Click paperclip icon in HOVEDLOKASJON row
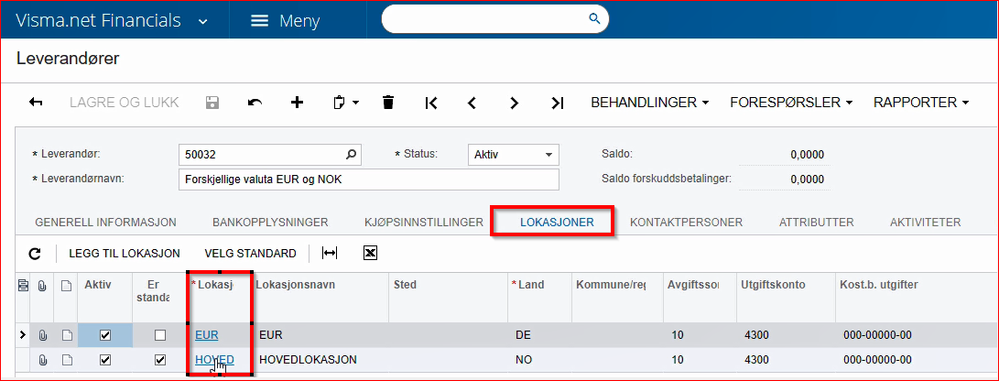This screenshot has width=999, height=381. click(x=43, y=361)
